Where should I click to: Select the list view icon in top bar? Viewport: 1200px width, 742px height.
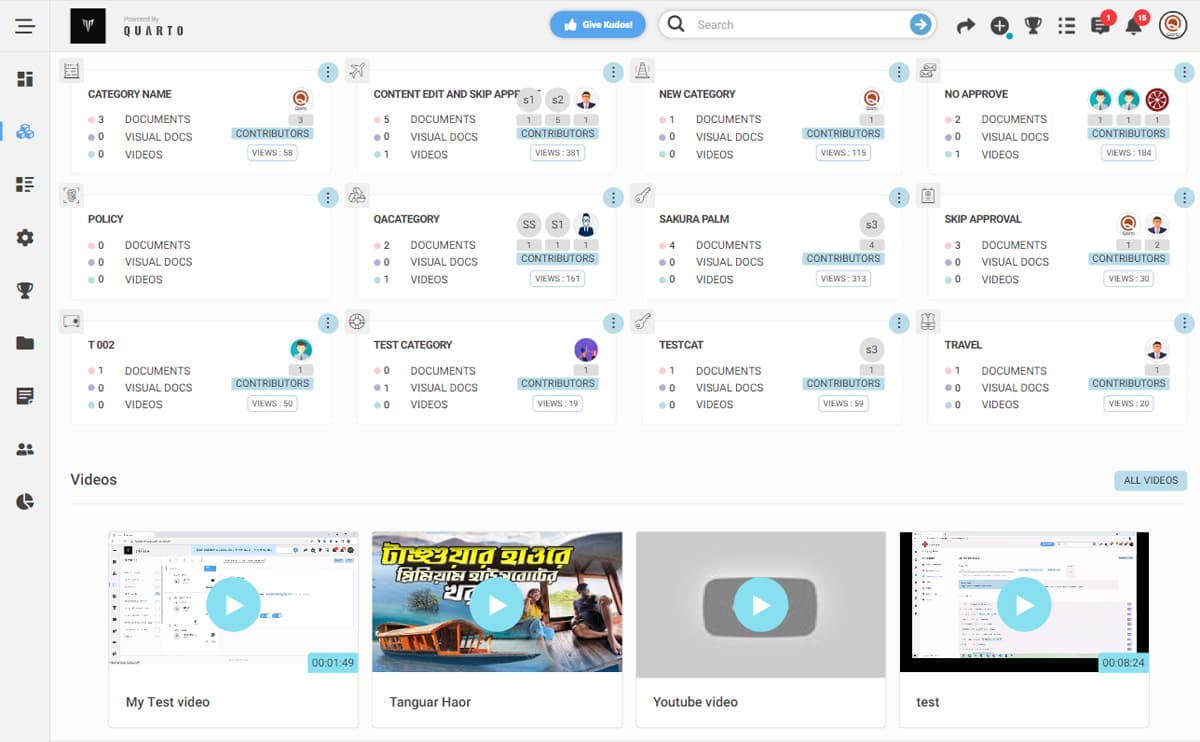[1067, 26]
